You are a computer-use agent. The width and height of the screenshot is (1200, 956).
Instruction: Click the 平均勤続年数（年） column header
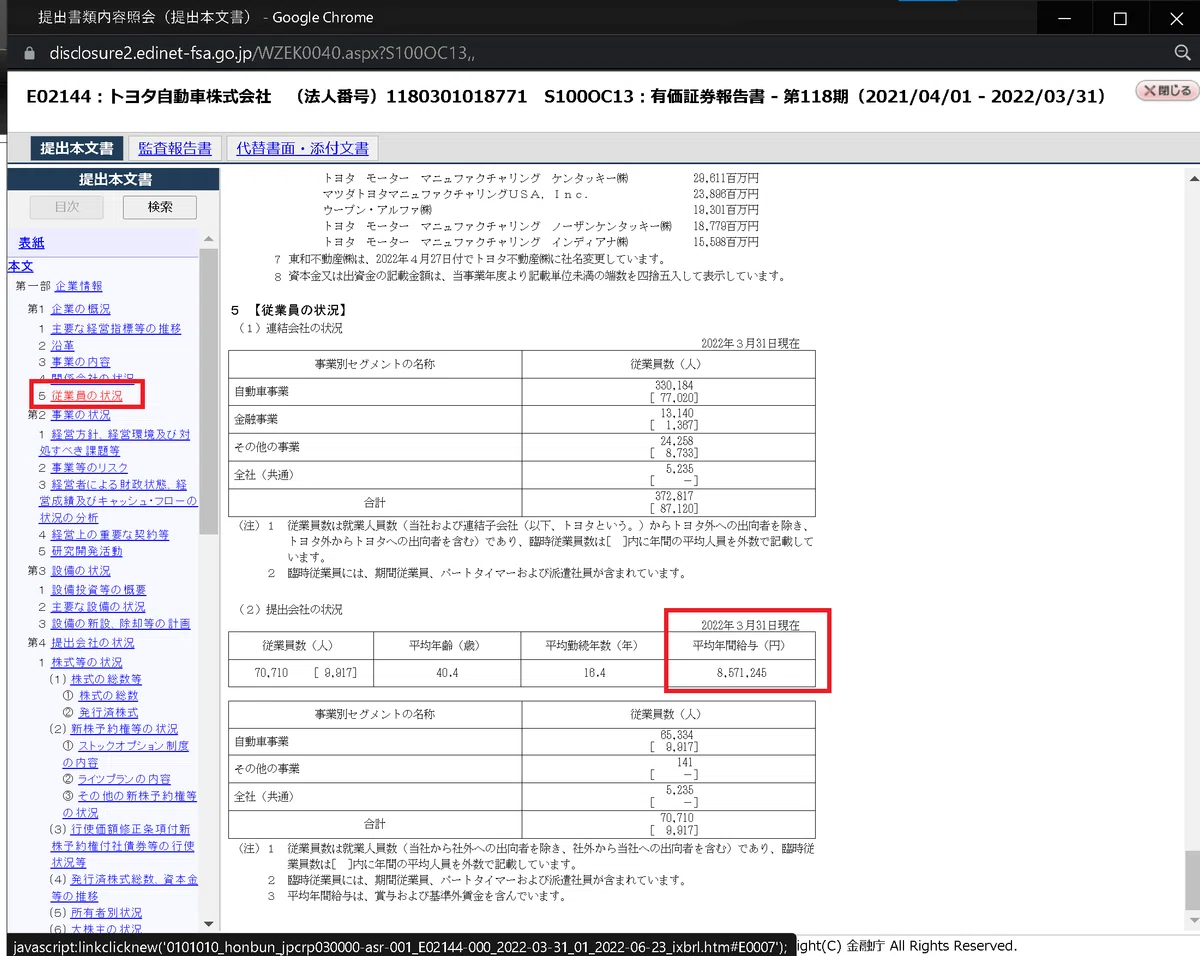593,645
